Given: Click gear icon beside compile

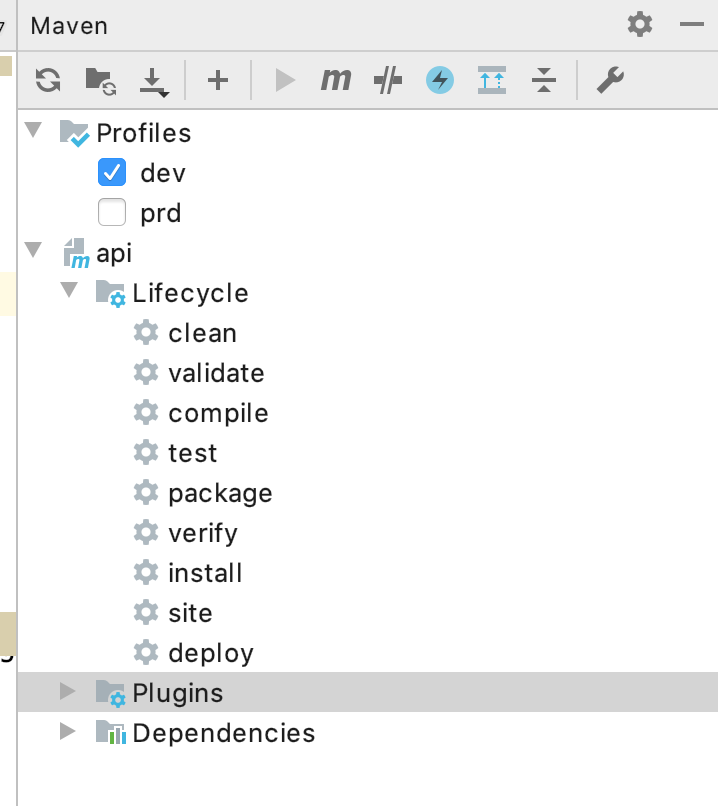Looking at the screenshot, I should tap(146, 412).
